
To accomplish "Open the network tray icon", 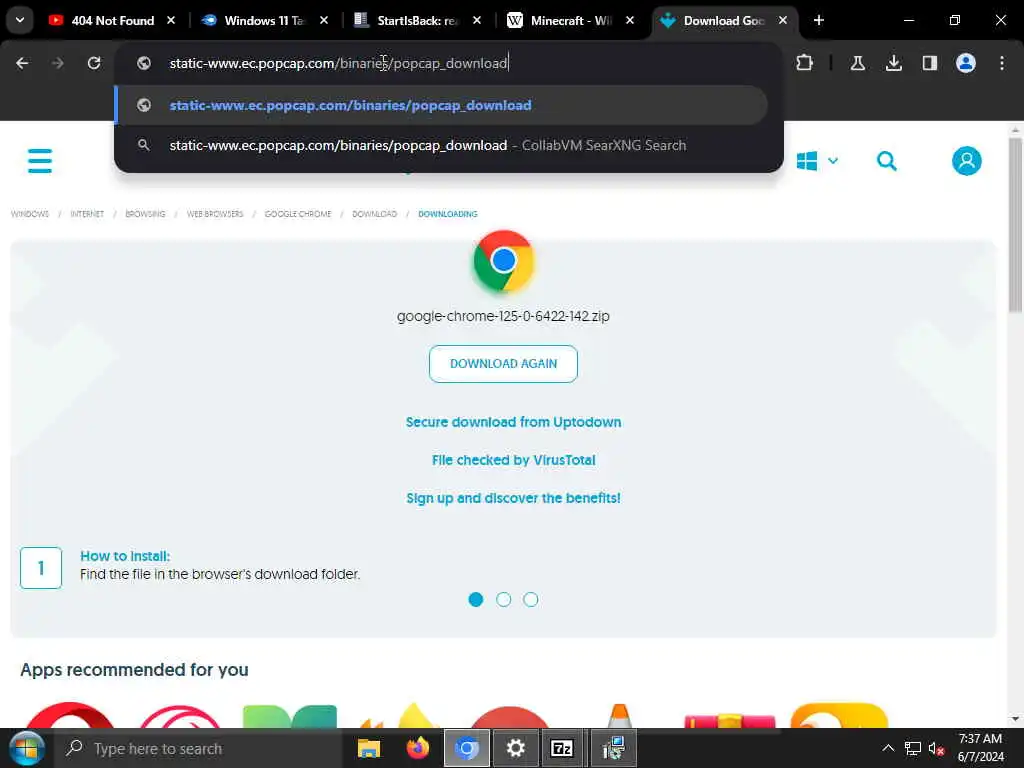I will click(913, 748).
